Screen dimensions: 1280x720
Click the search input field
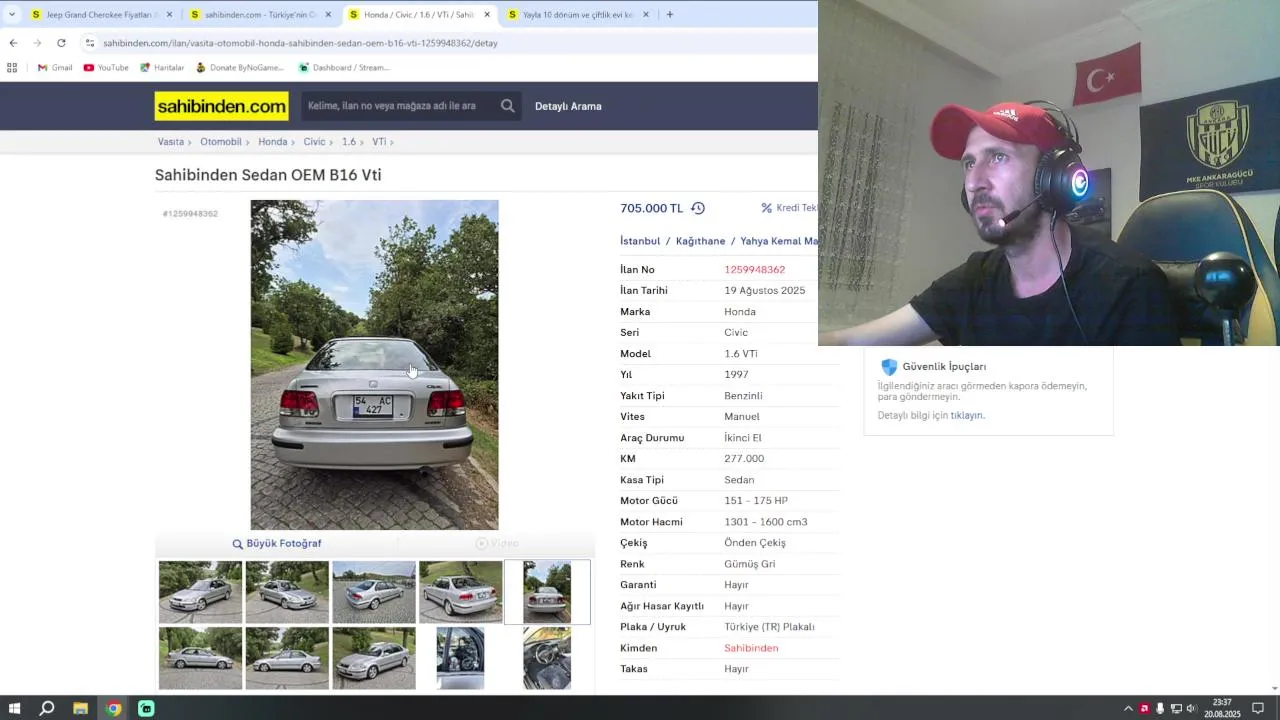(400, 106)
